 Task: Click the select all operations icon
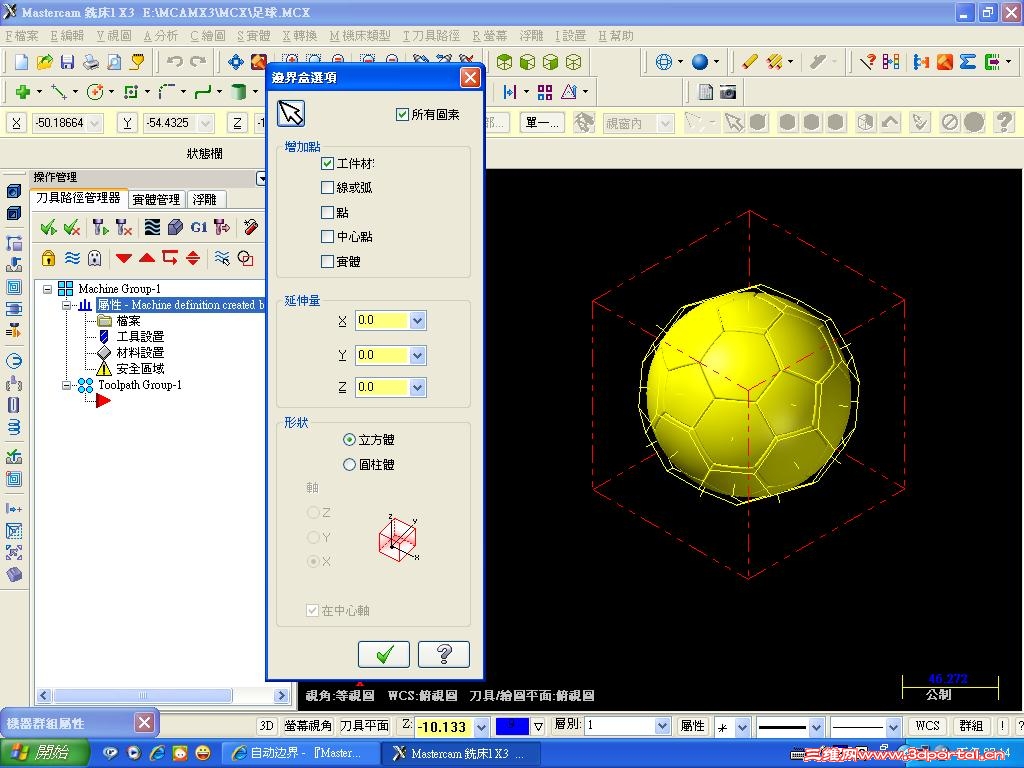(x=48, y=227)
